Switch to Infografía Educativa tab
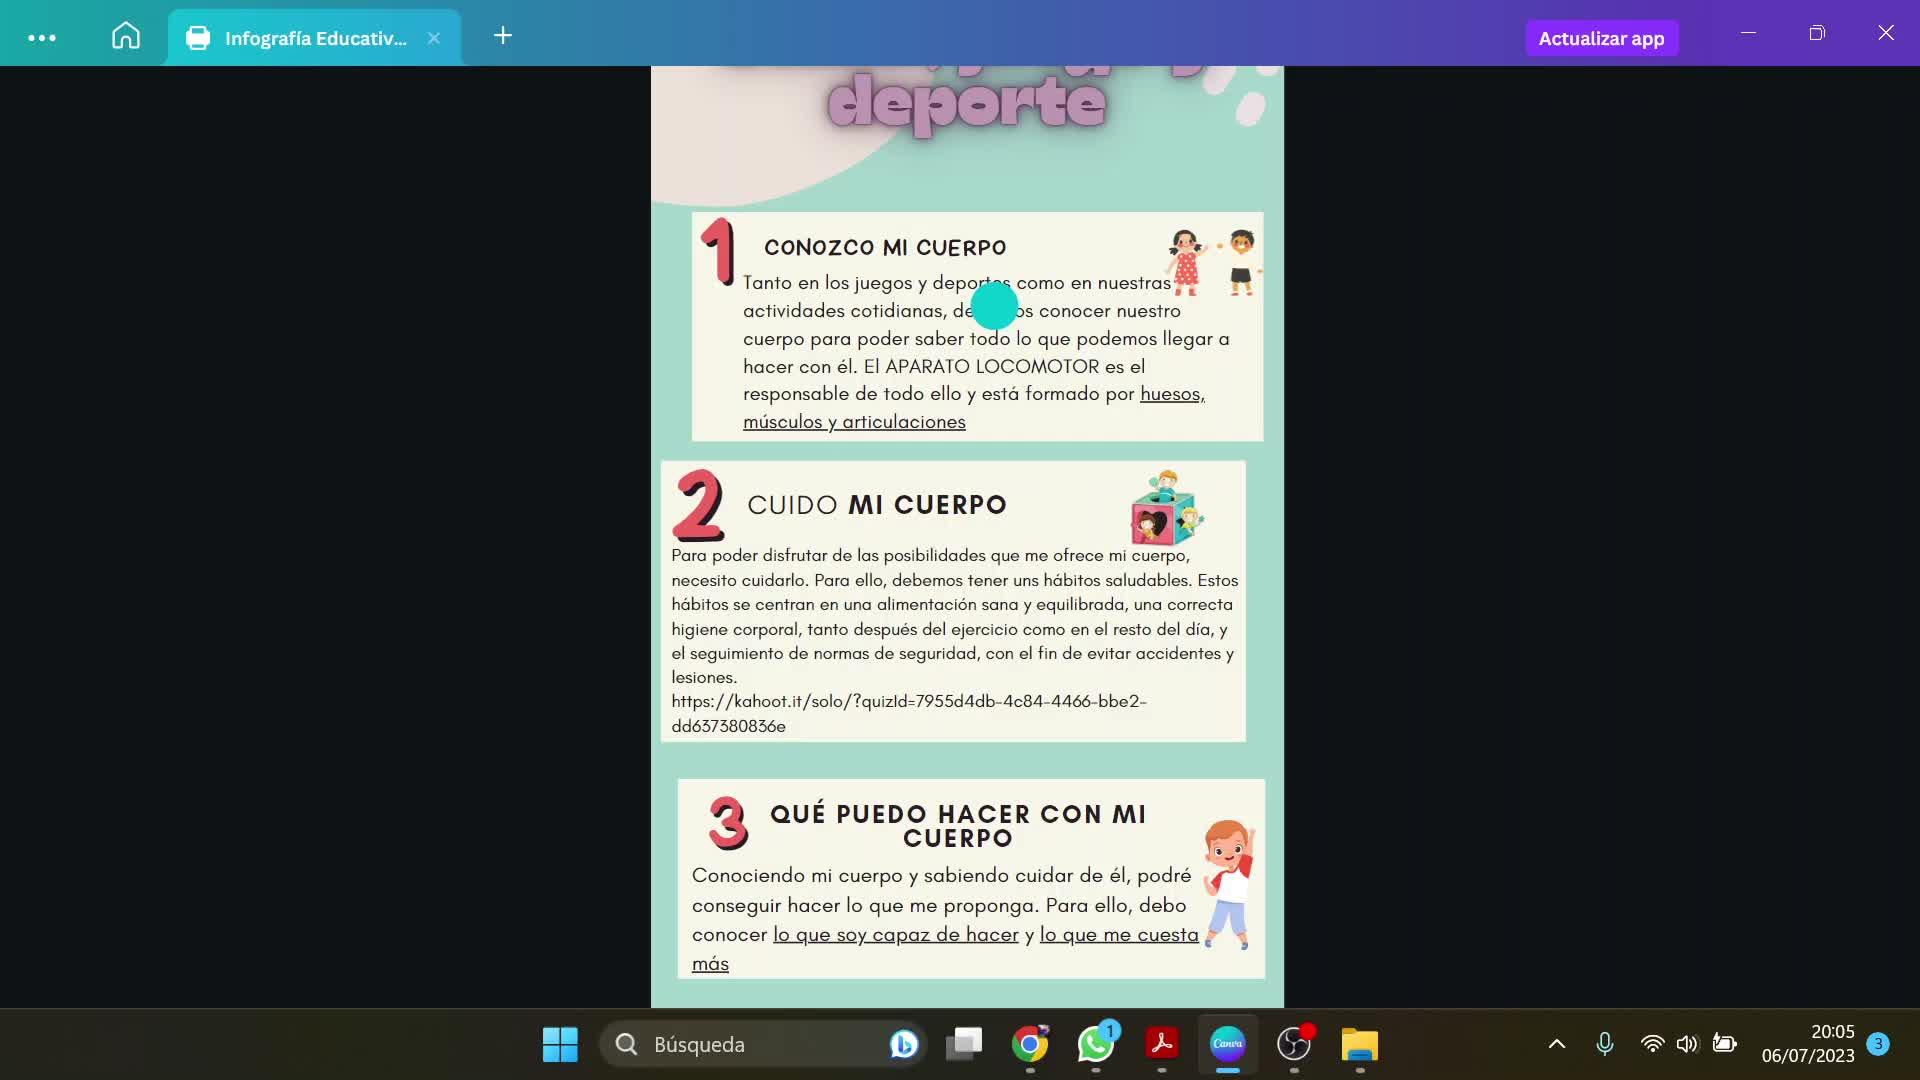Viewport: 1920px width, 1080px height. pyautogui.click(x=314, y=38)
